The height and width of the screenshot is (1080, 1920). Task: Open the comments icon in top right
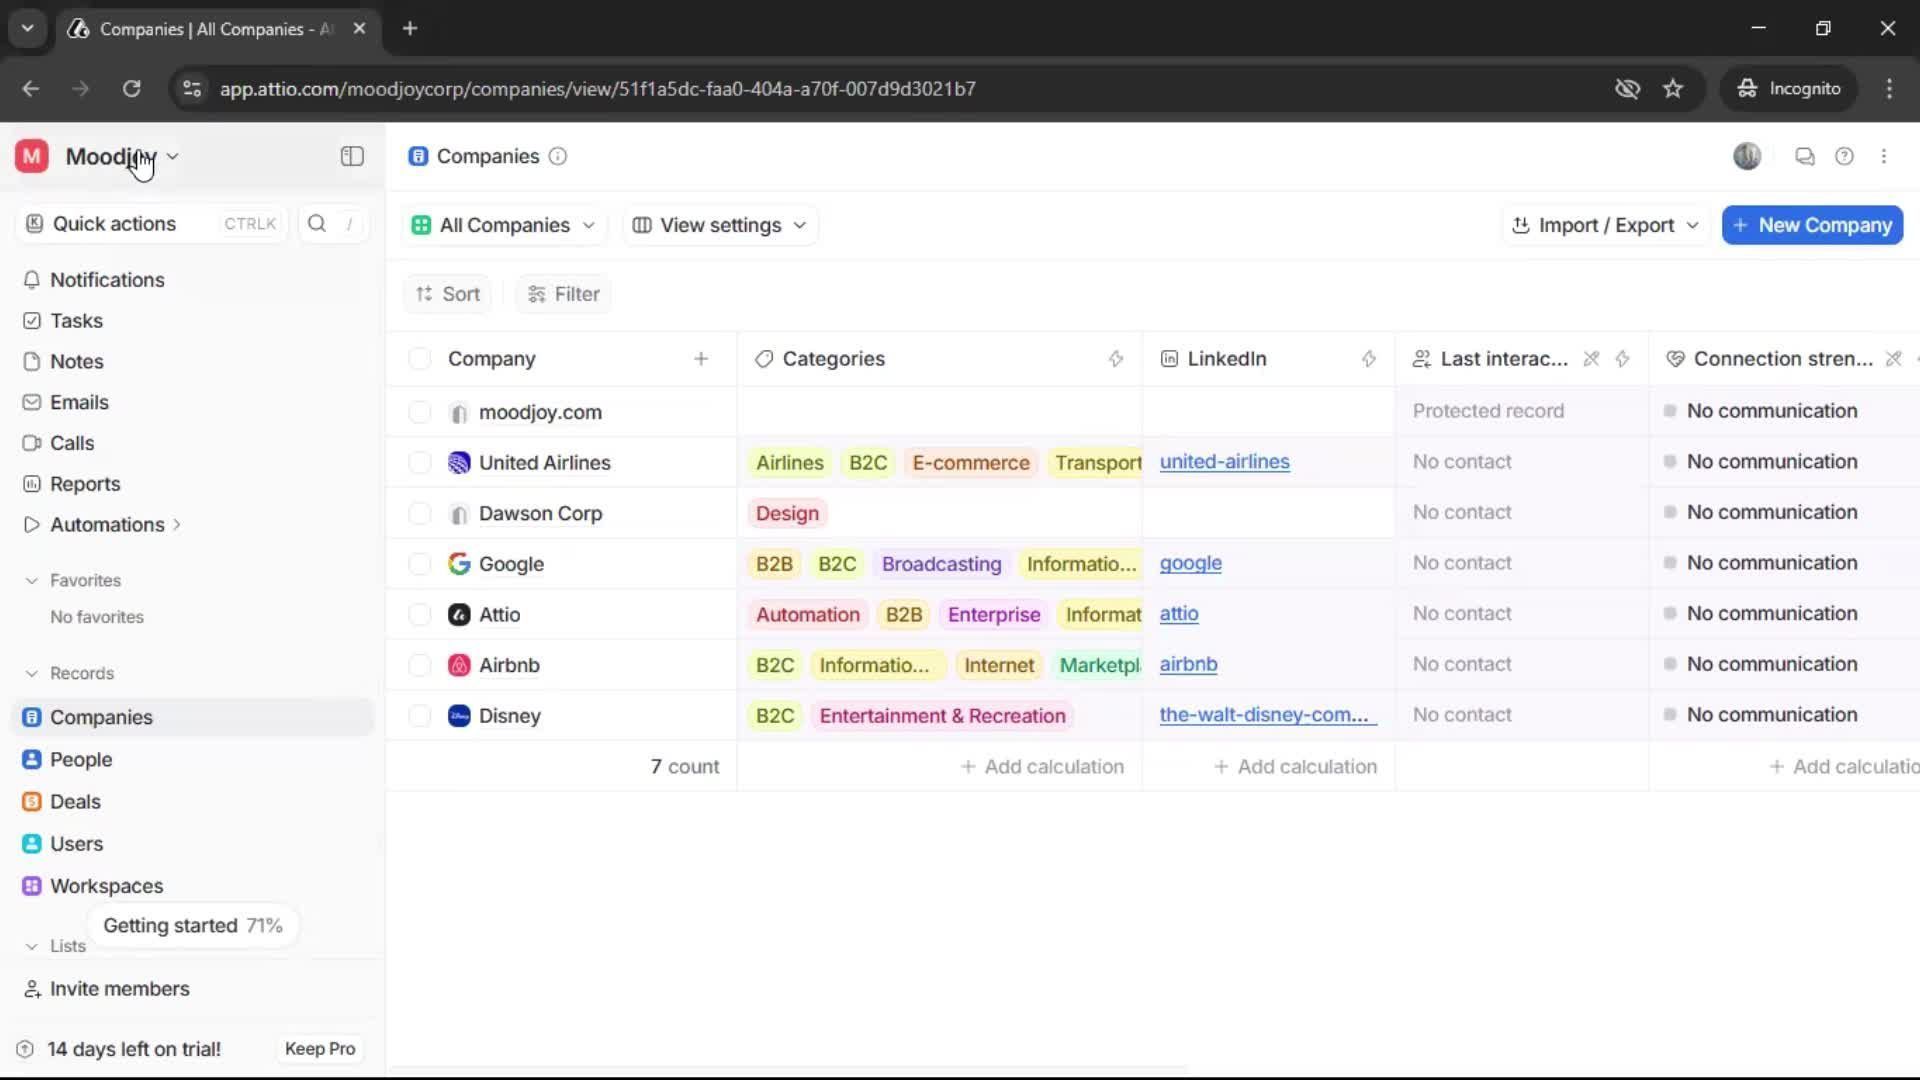click(x=1804, y=156)
